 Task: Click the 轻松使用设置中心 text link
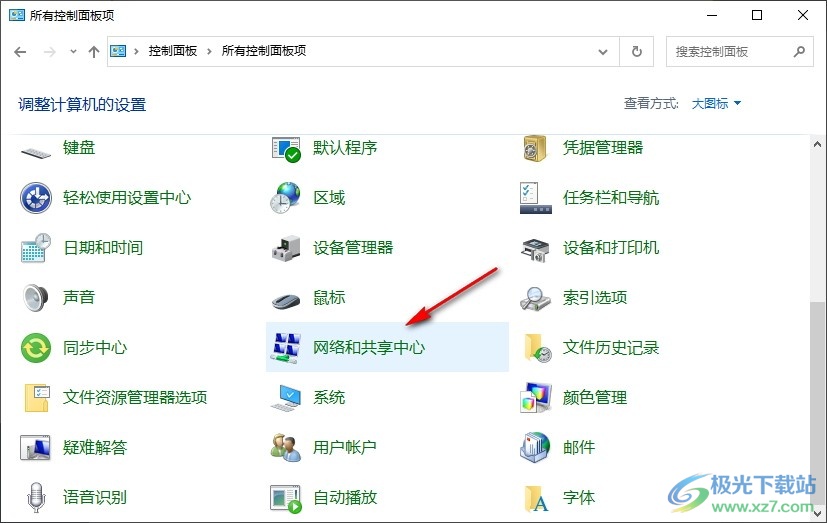pyautogui.click(x=127, y=198)
